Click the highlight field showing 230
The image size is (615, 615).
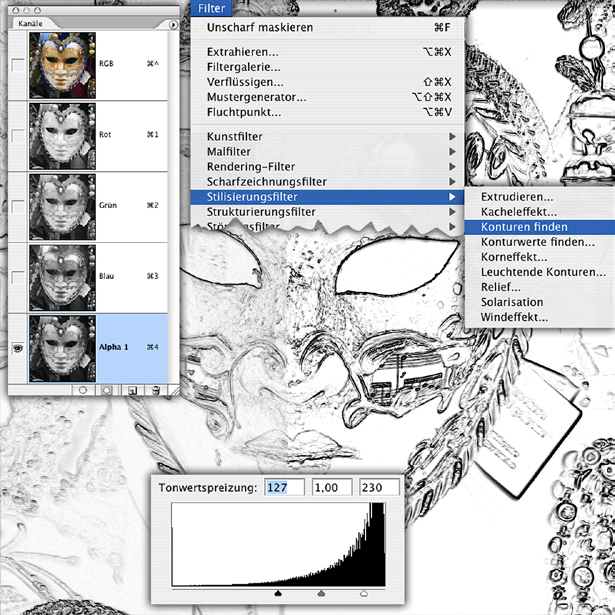379,487
